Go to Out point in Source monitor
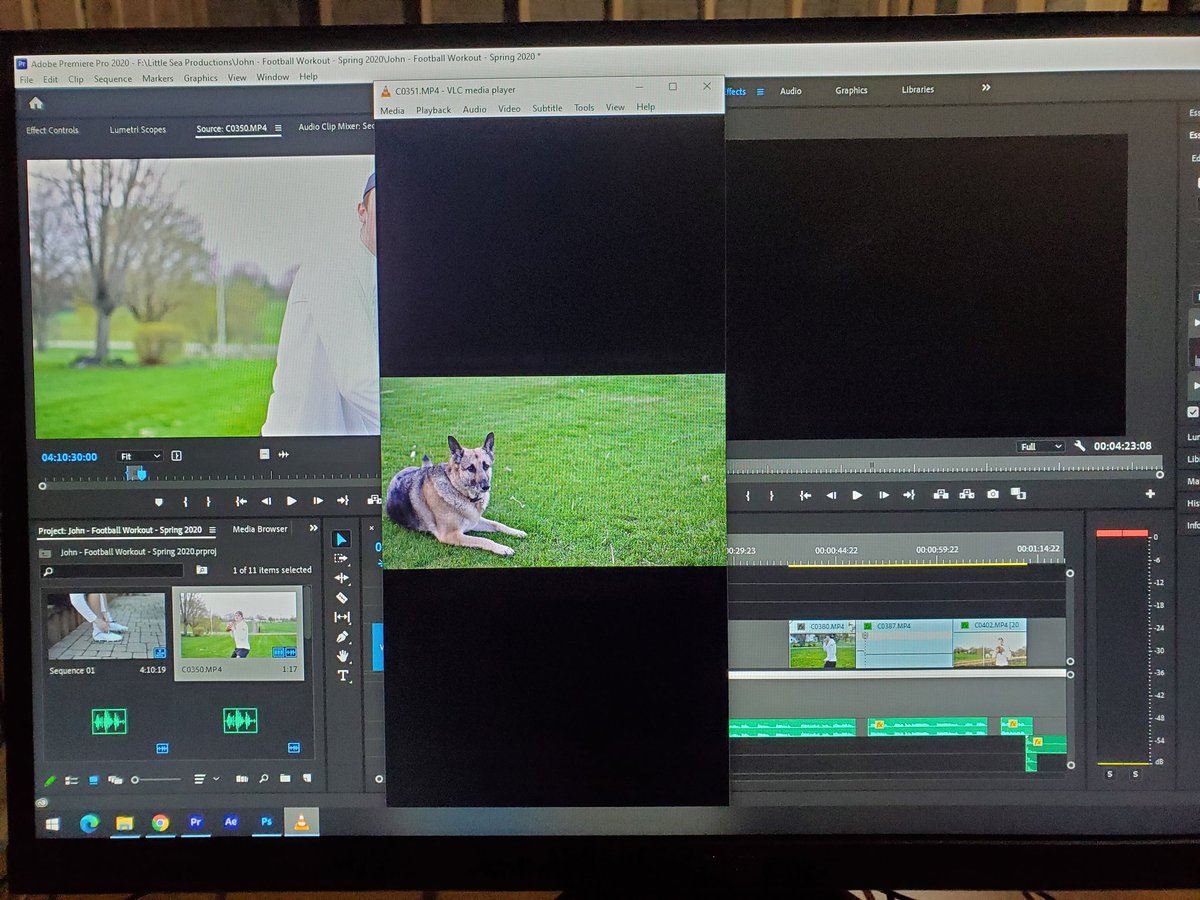The image size is (1200, 900). pyautogui.click(x=343, y=501)
